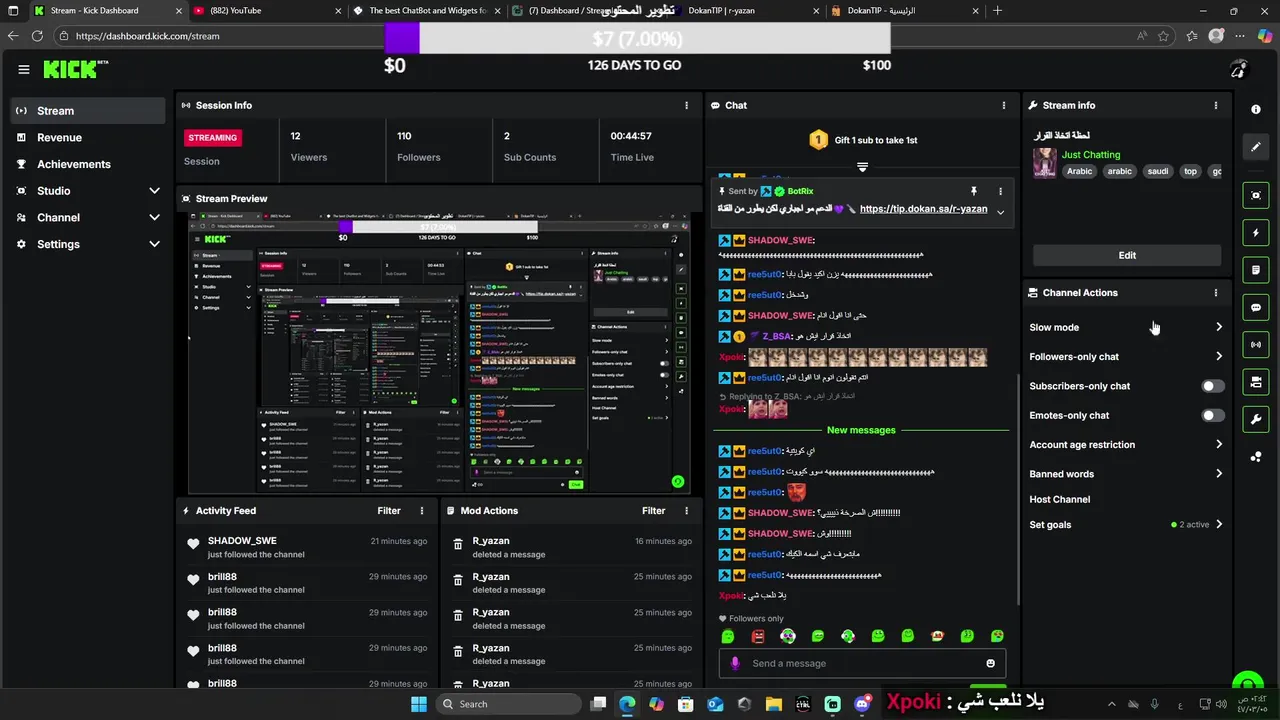The width and height of the screenshot is (1280, 720).
Task: Open Discord from the taskbar
Action: click(x=863, y=704)
